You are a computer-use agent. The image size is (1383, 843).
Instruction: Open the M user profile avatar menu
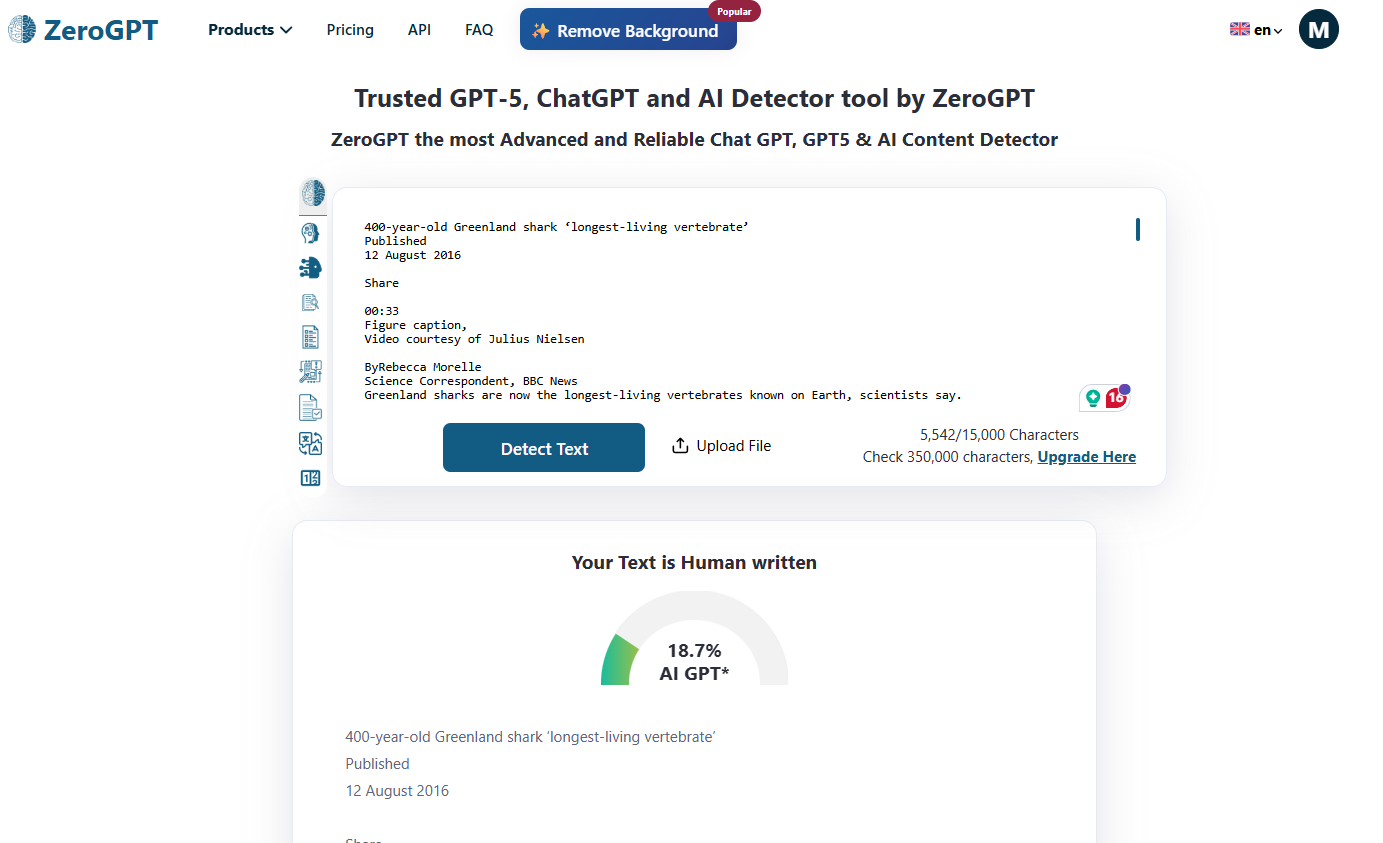pos(1318,30)
